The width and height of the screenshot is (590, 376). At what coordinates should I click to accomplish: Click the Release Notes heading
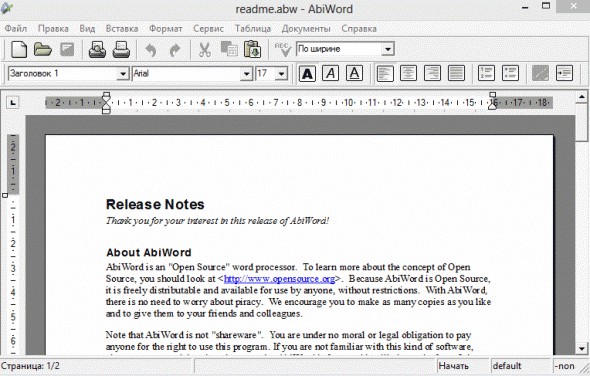point(155,204)
